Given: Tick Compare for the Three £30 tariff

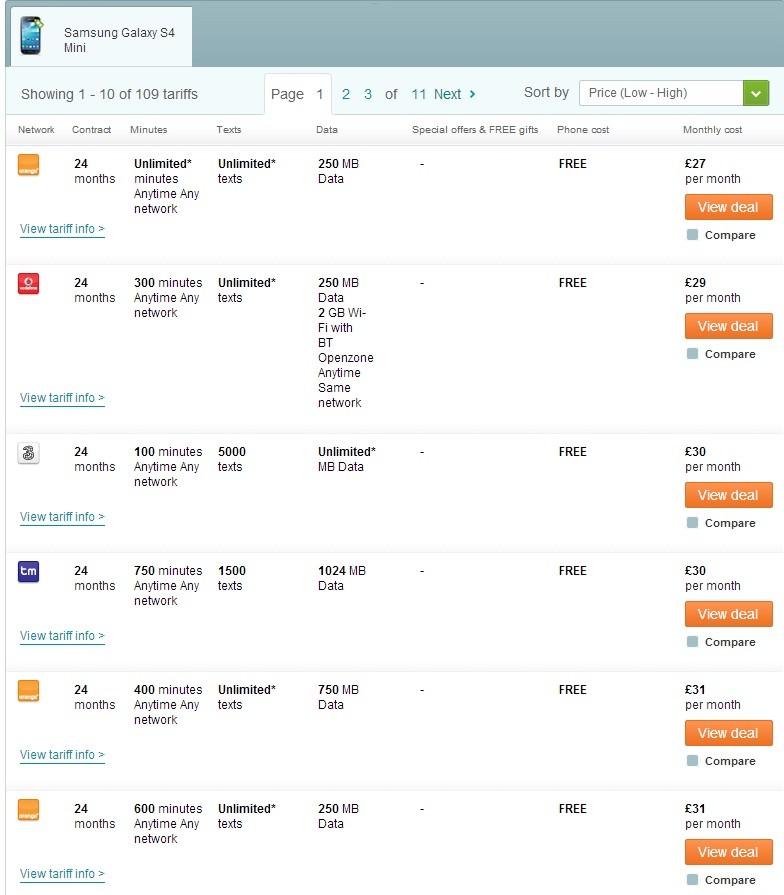Looking at the screenshot, I should coord(692,523).
